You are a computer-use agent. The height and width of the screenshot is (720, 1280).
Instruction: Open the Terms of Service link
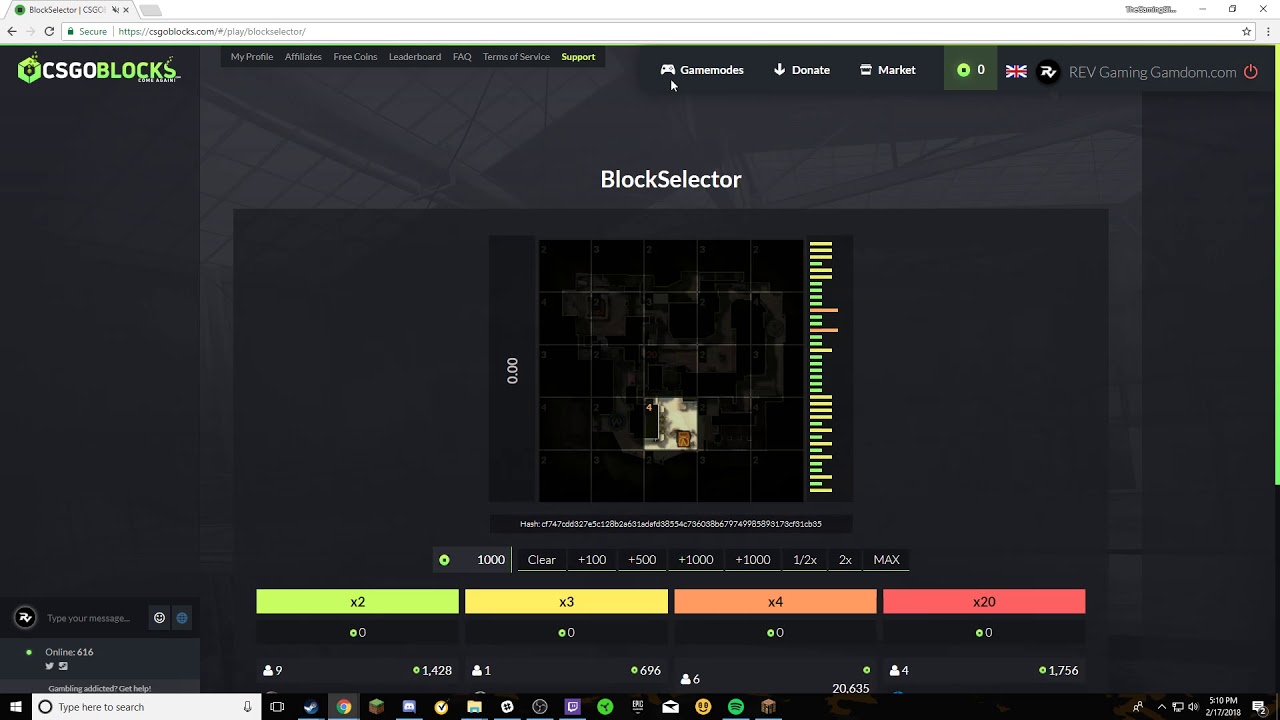pyautogui.click(x=516, y=57)
